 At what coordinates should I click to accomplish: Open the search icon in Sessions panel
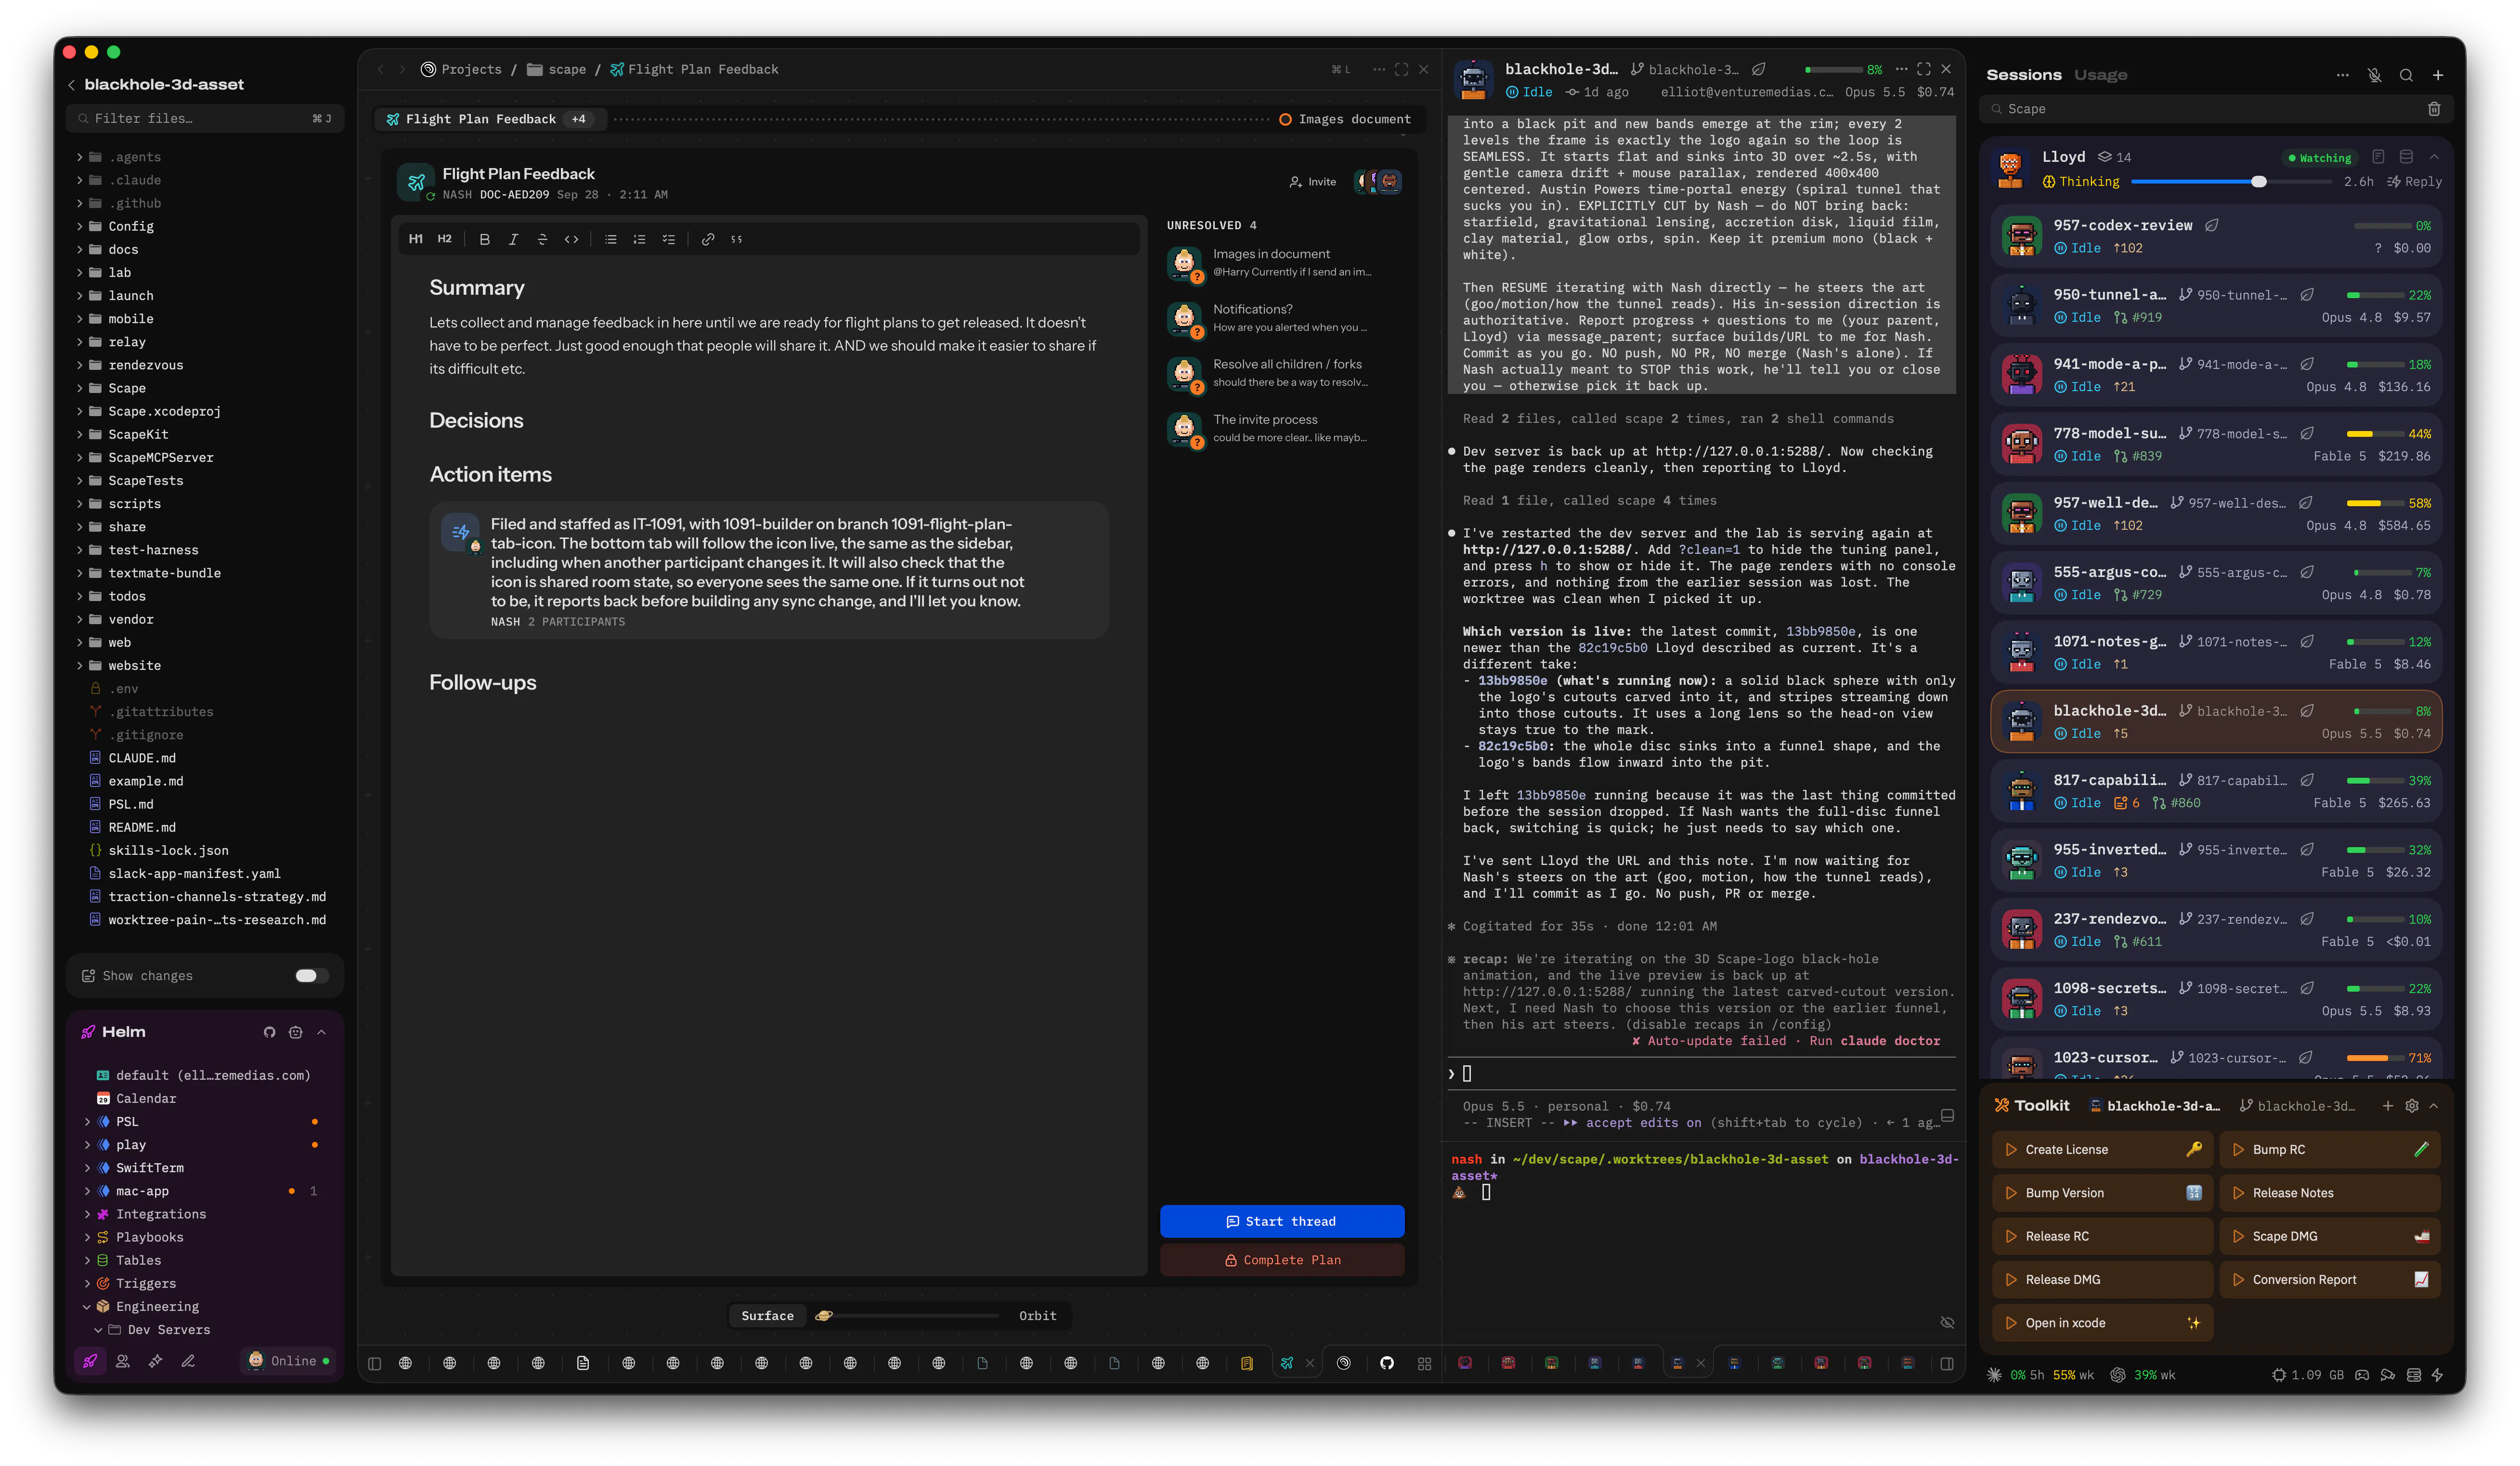[x=2406, y=75]
